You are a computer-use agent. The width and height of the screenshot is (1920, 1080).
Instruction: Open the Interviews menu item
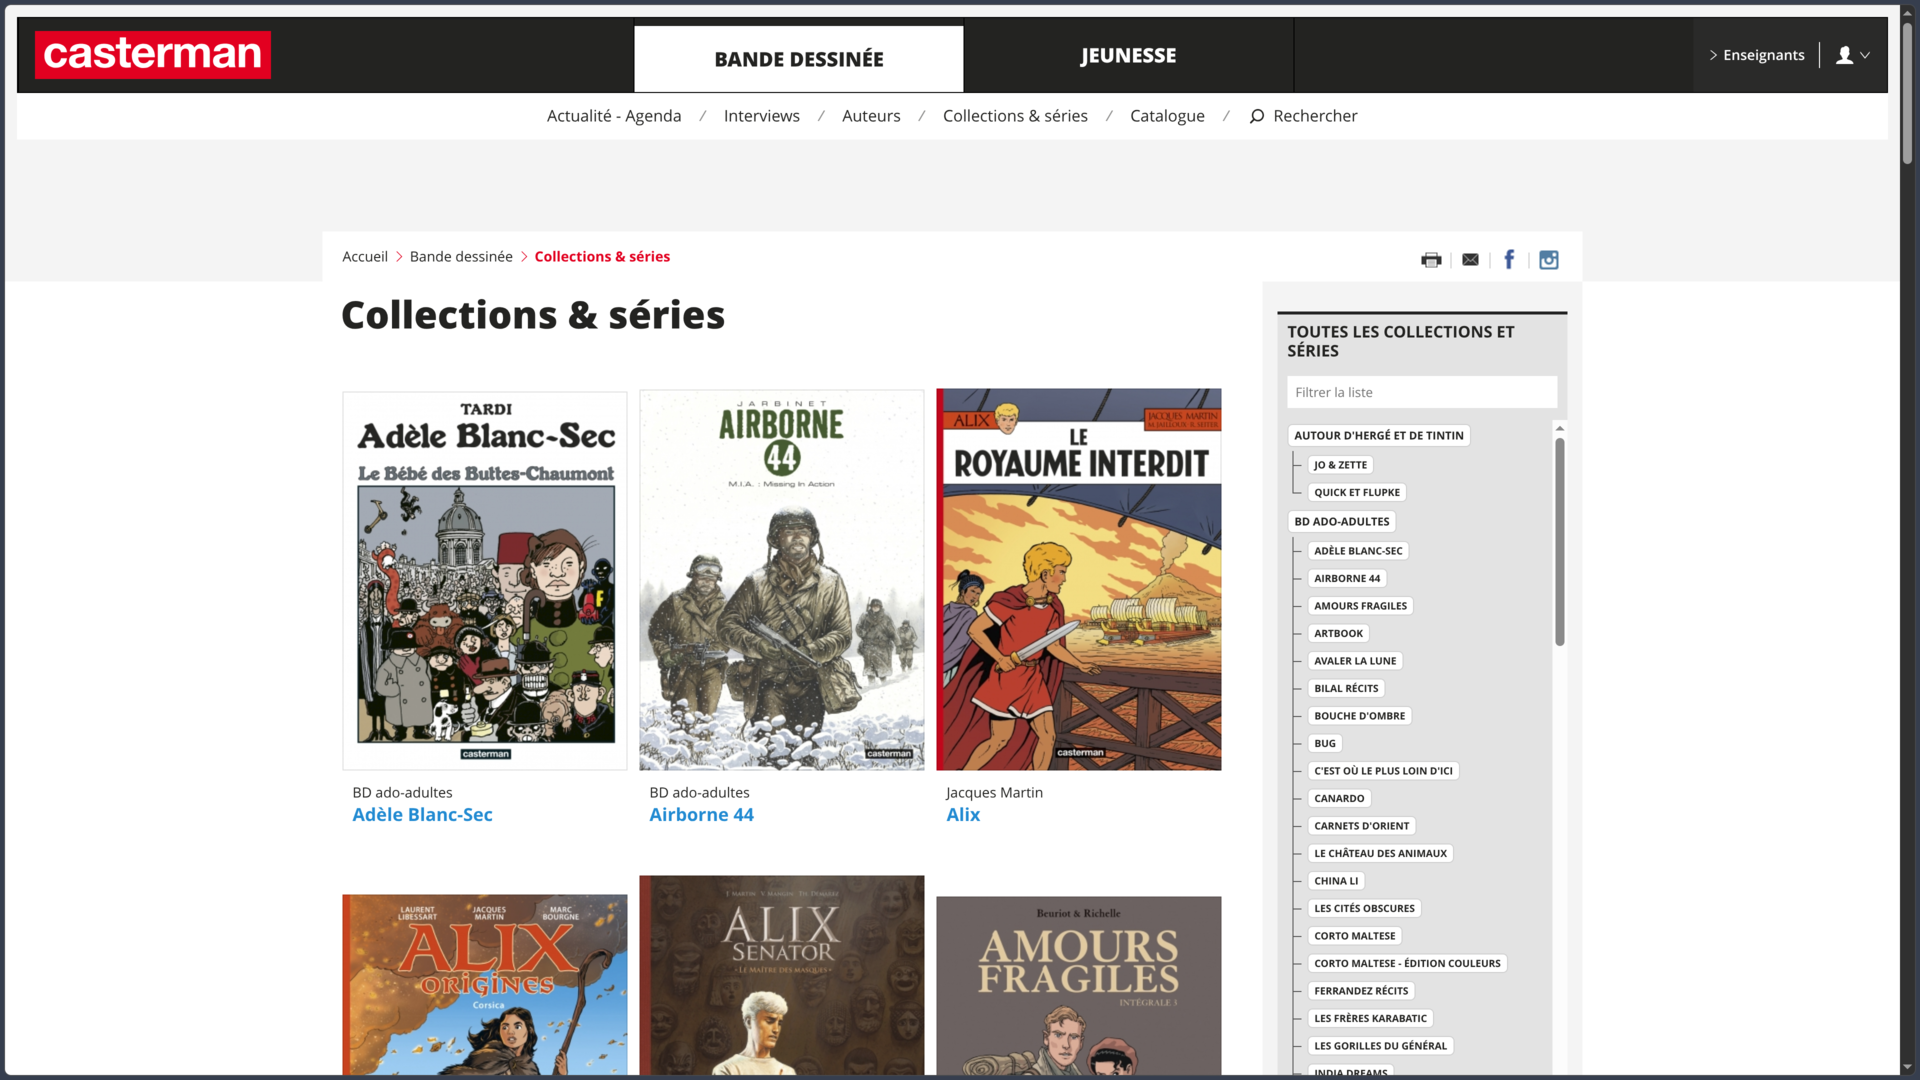(x=762, y=116)
